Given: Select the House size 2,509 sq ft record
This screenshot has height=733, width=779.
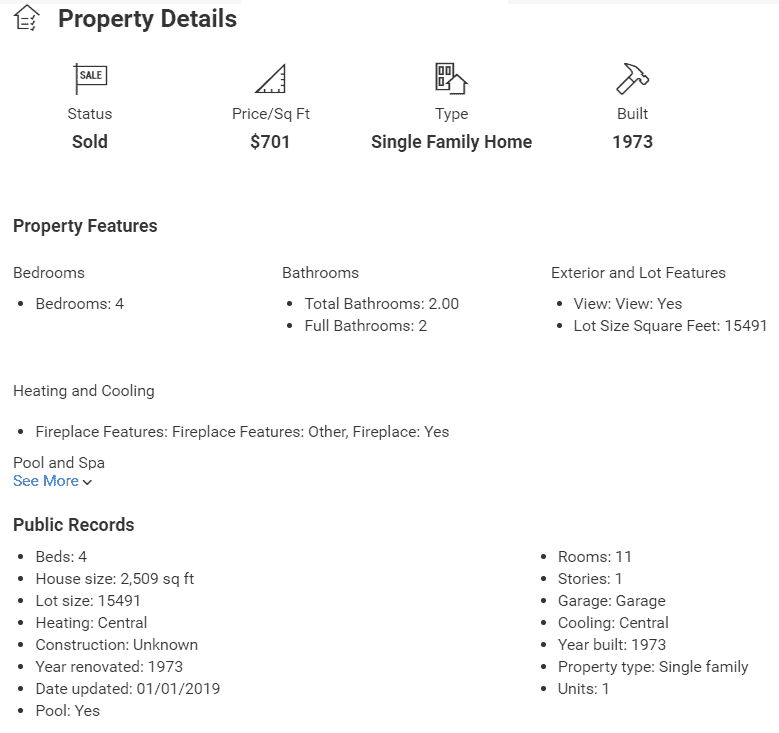Looking at the screenshot, I should point(115,579).
